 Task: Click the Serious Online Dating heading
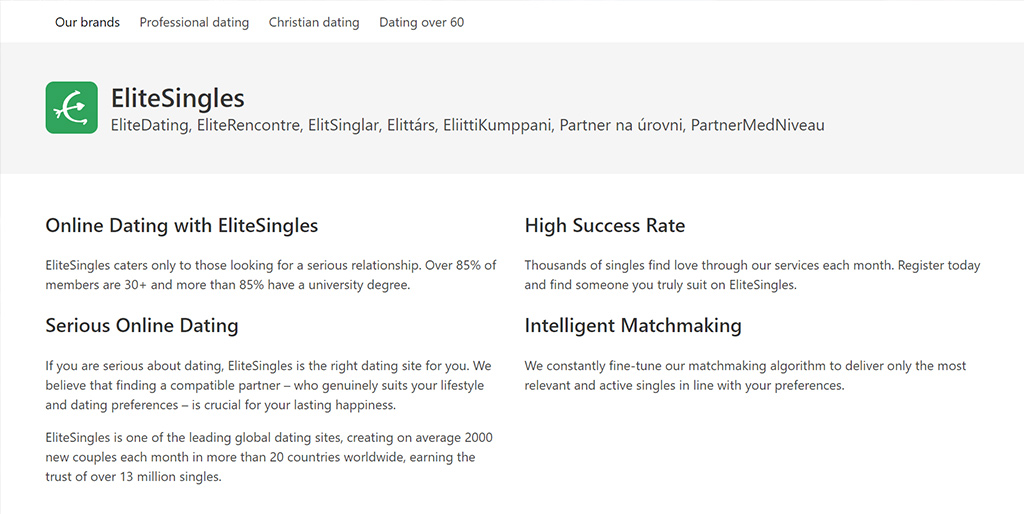(x=142, y=326)
